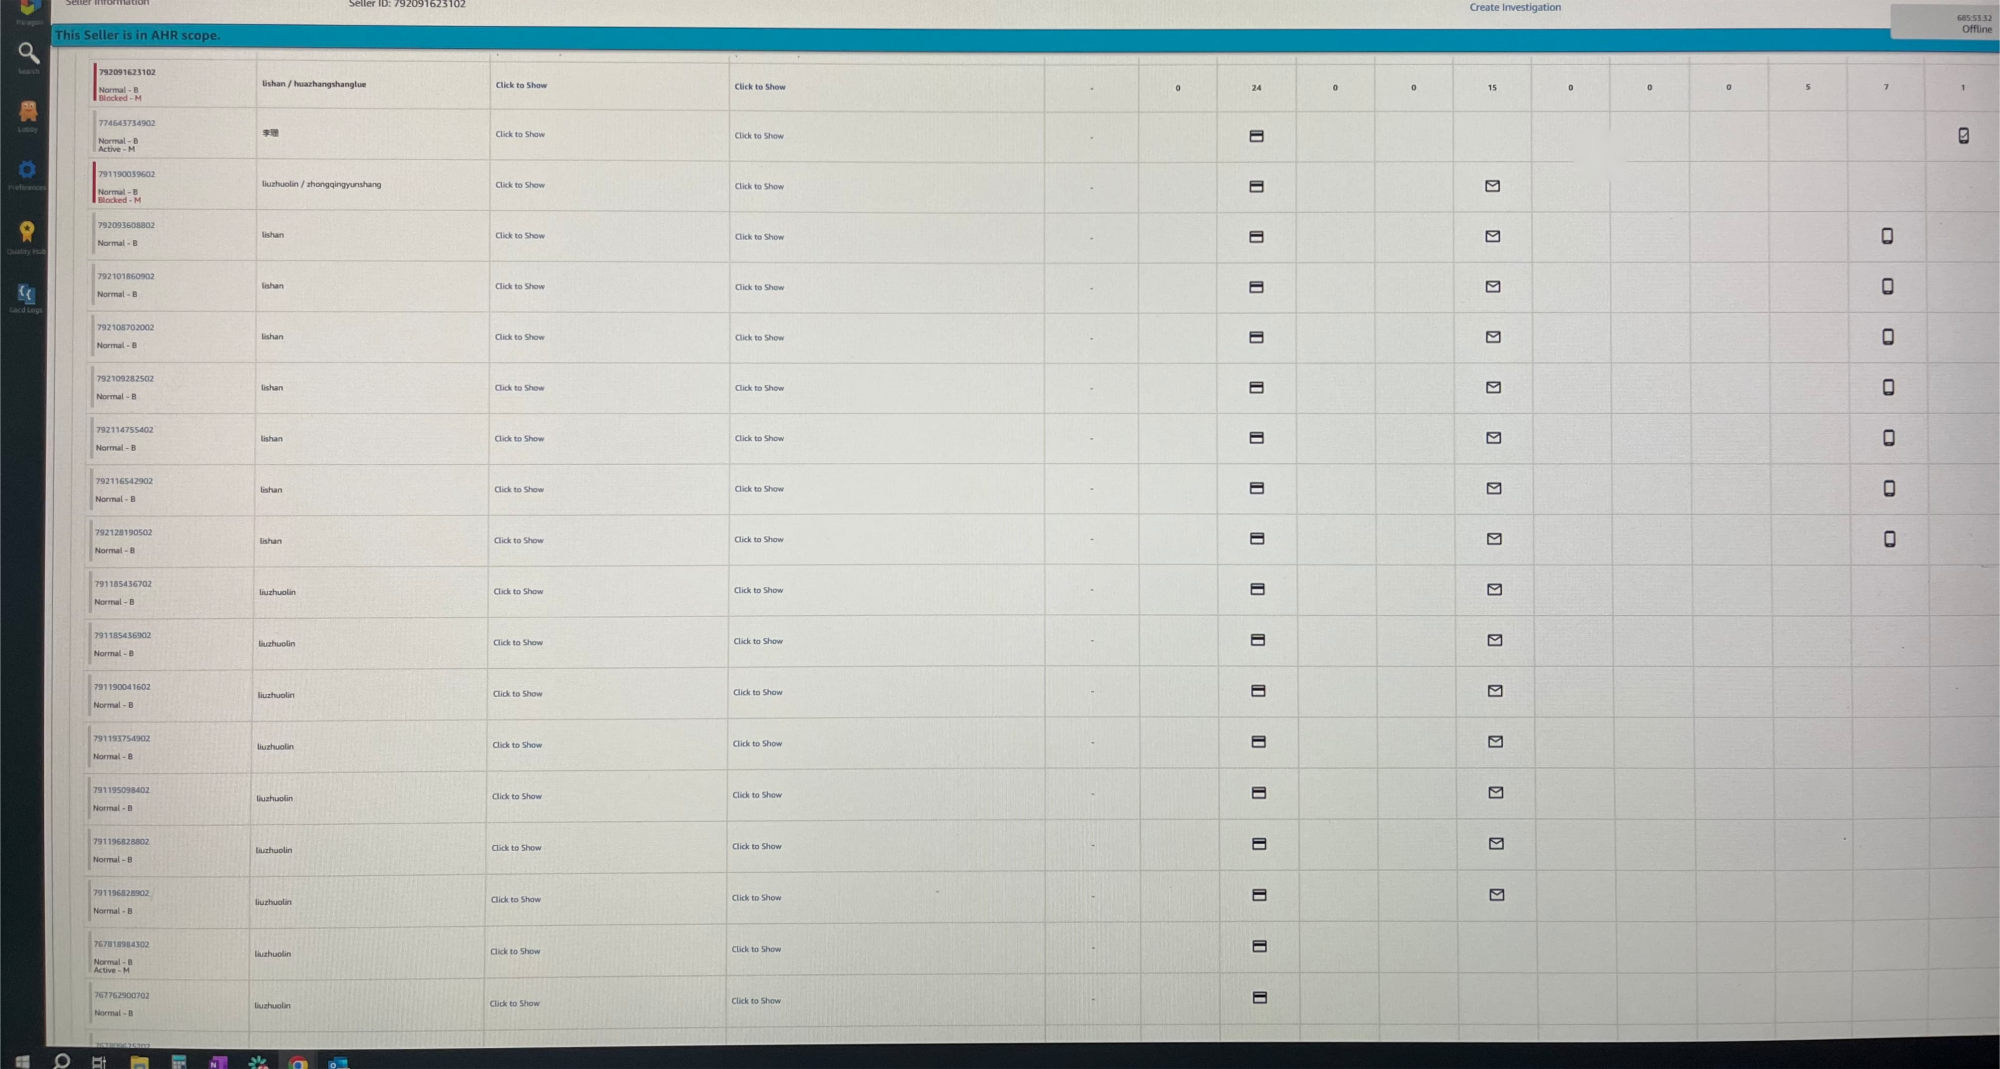
Task: Click credit card icon in row 774643734902
Action: click(1256, 136)
